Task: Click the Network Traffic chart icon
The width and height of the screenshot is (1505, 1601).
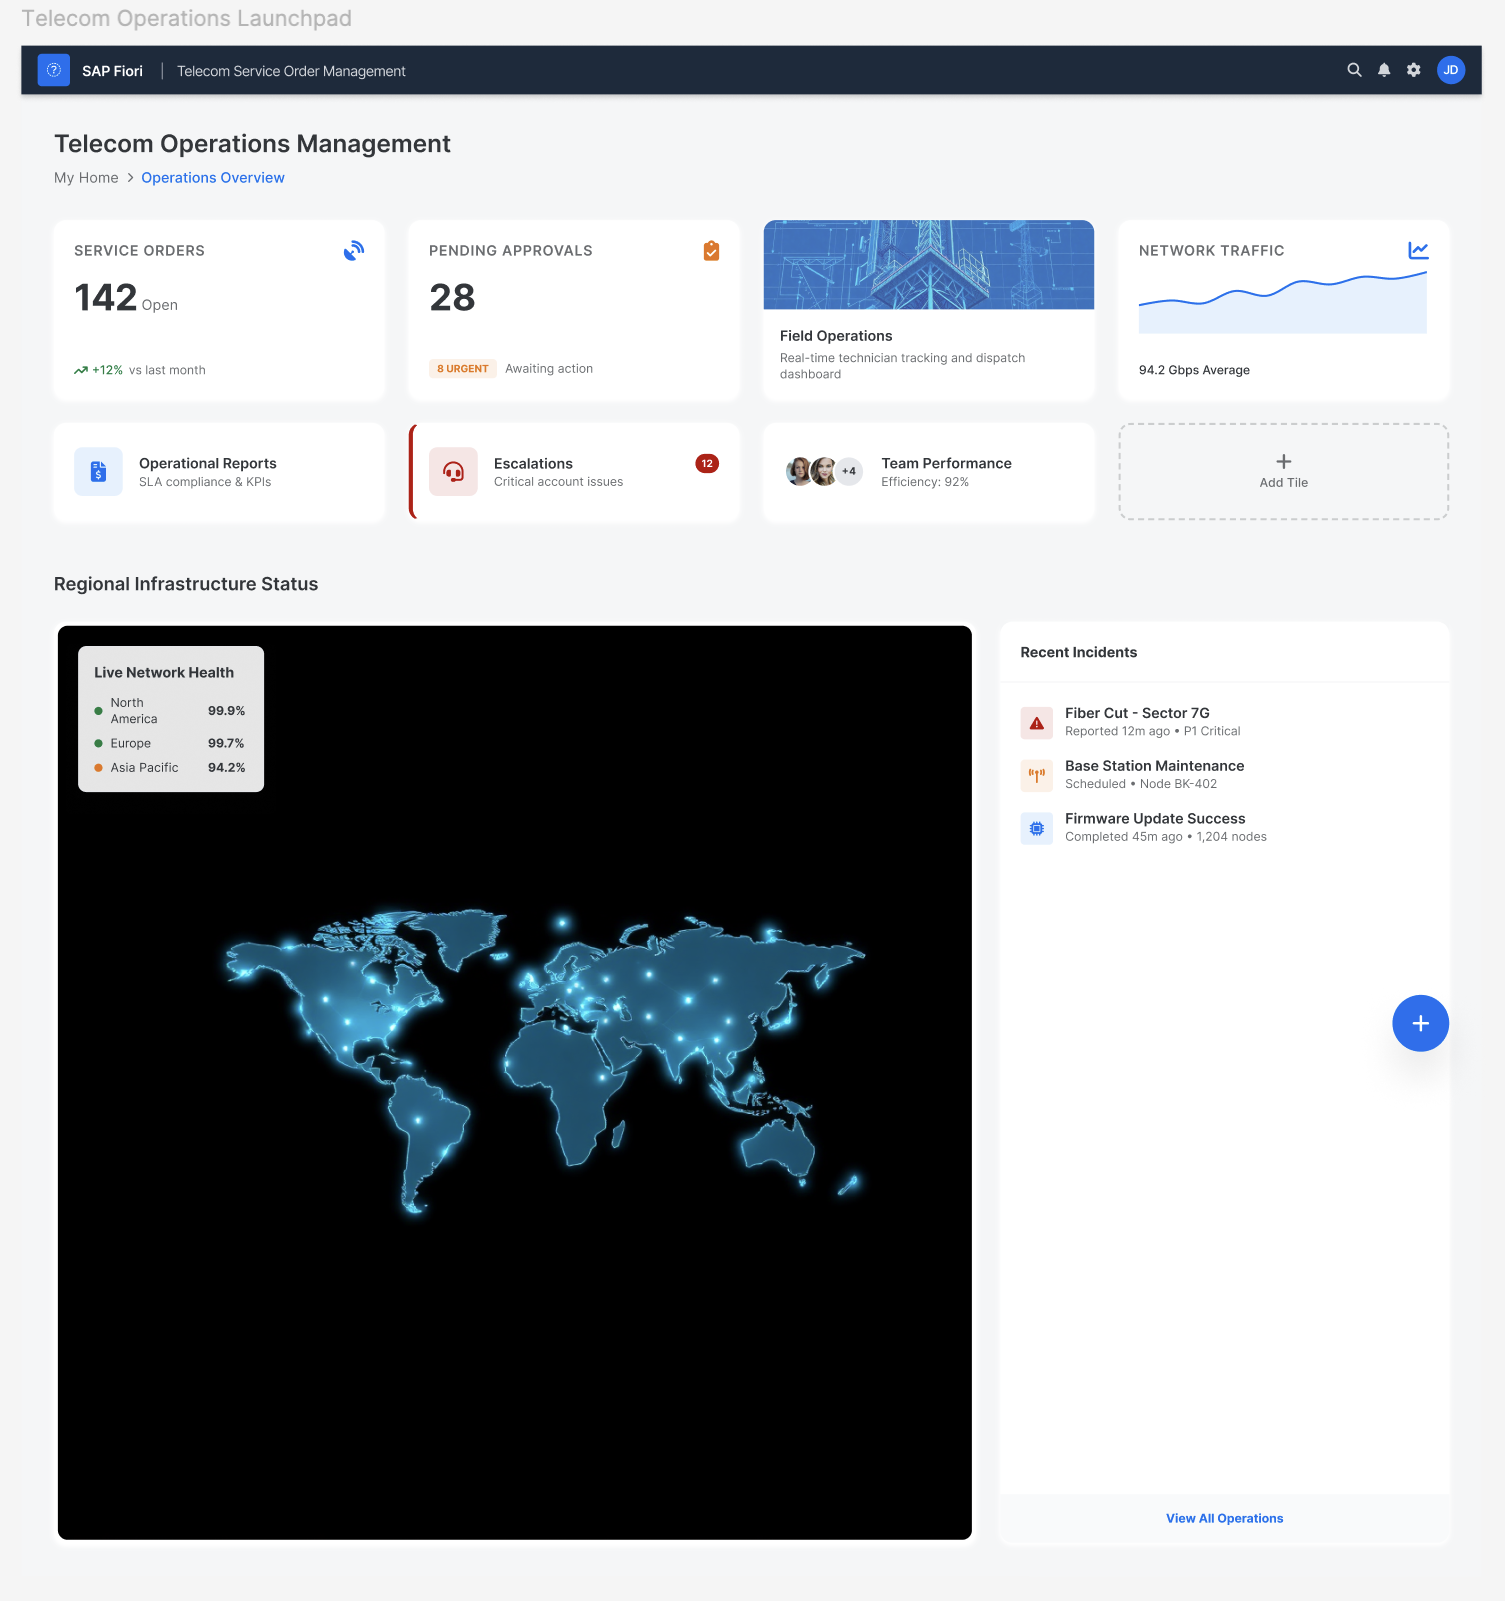Action: point(1418,251)
